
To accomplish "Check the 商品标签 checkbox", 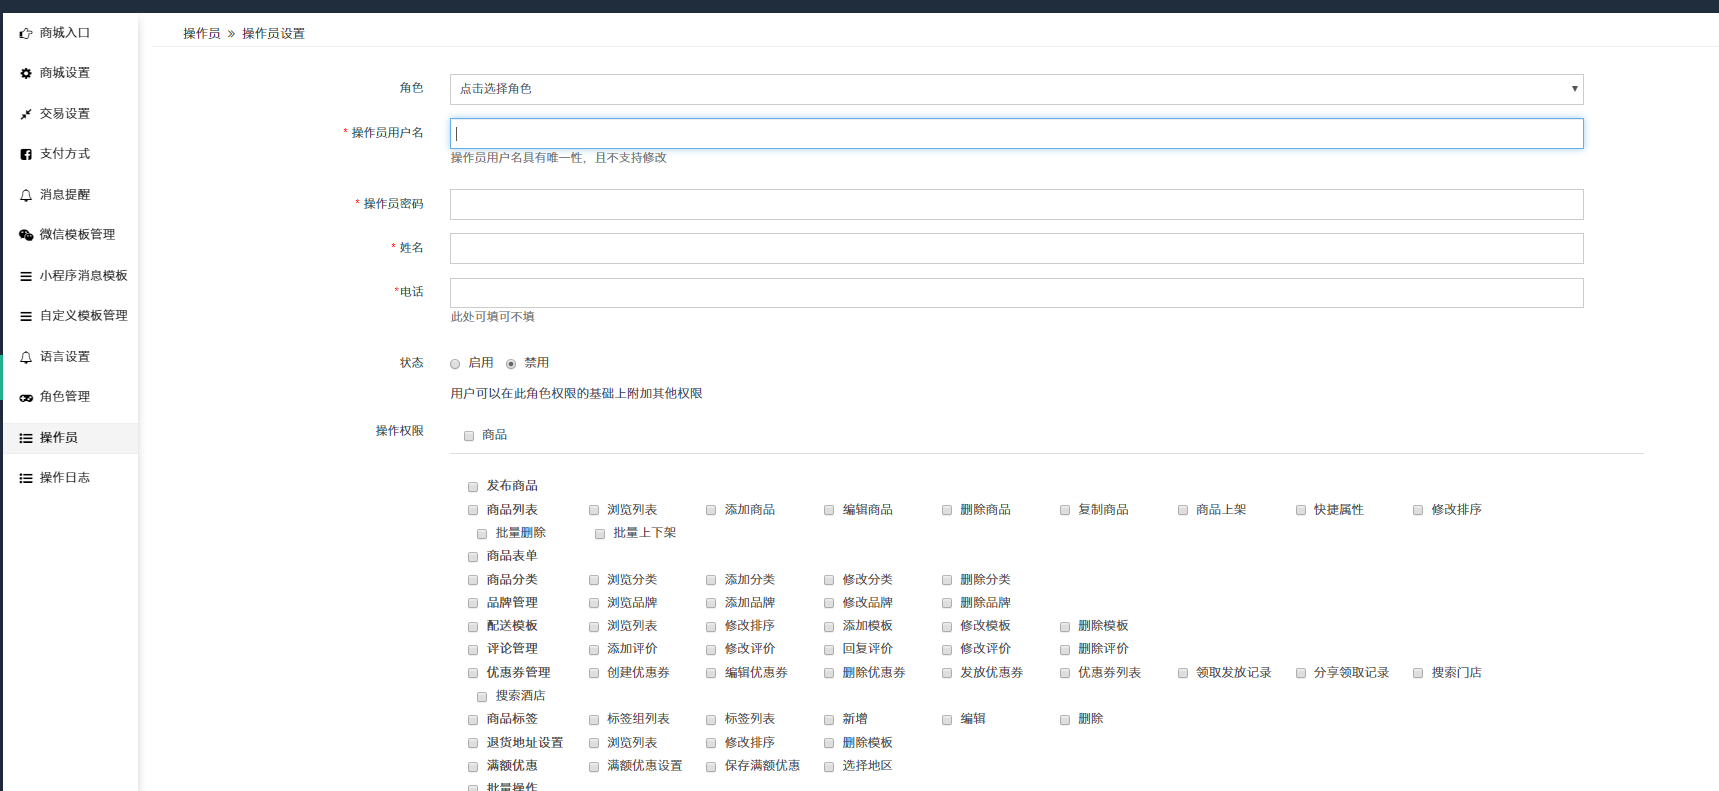I will (473, 720).
